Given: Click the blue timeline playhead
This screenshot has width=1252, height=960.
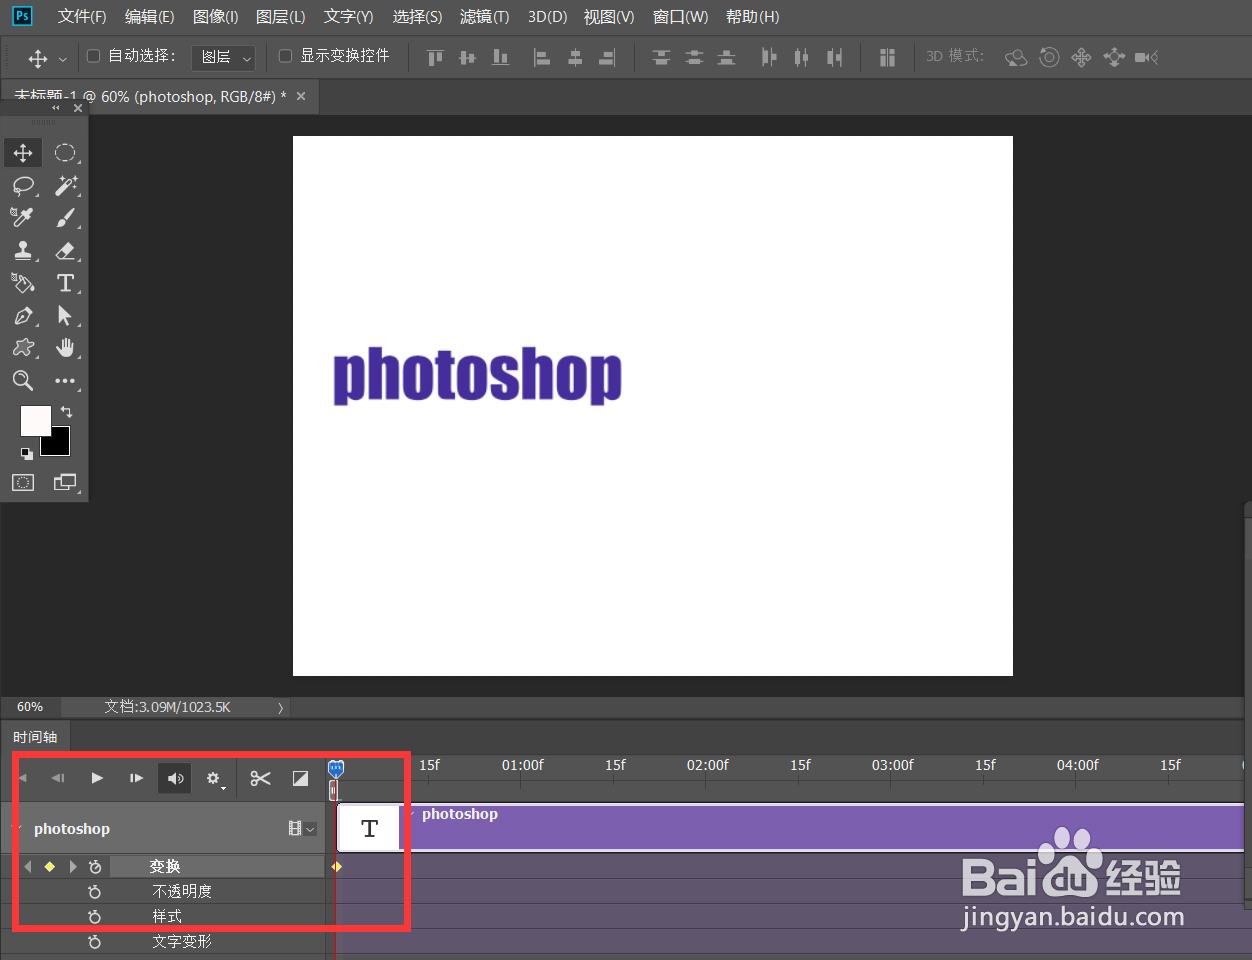Looking at the screenshot, I should [x=336, y=769].
